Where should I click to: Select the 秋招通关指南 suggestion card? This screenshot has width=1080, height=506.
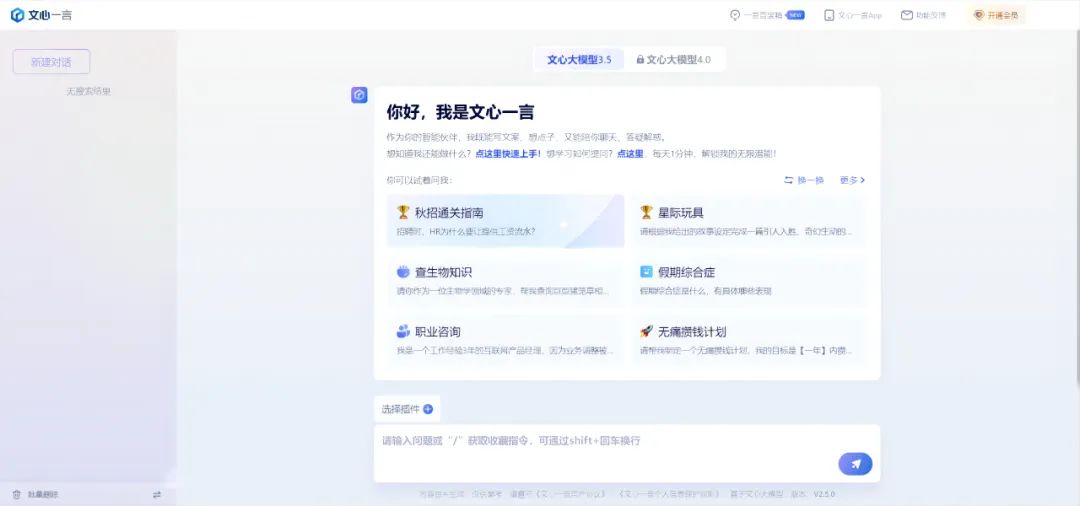click(x=506, y=221)
